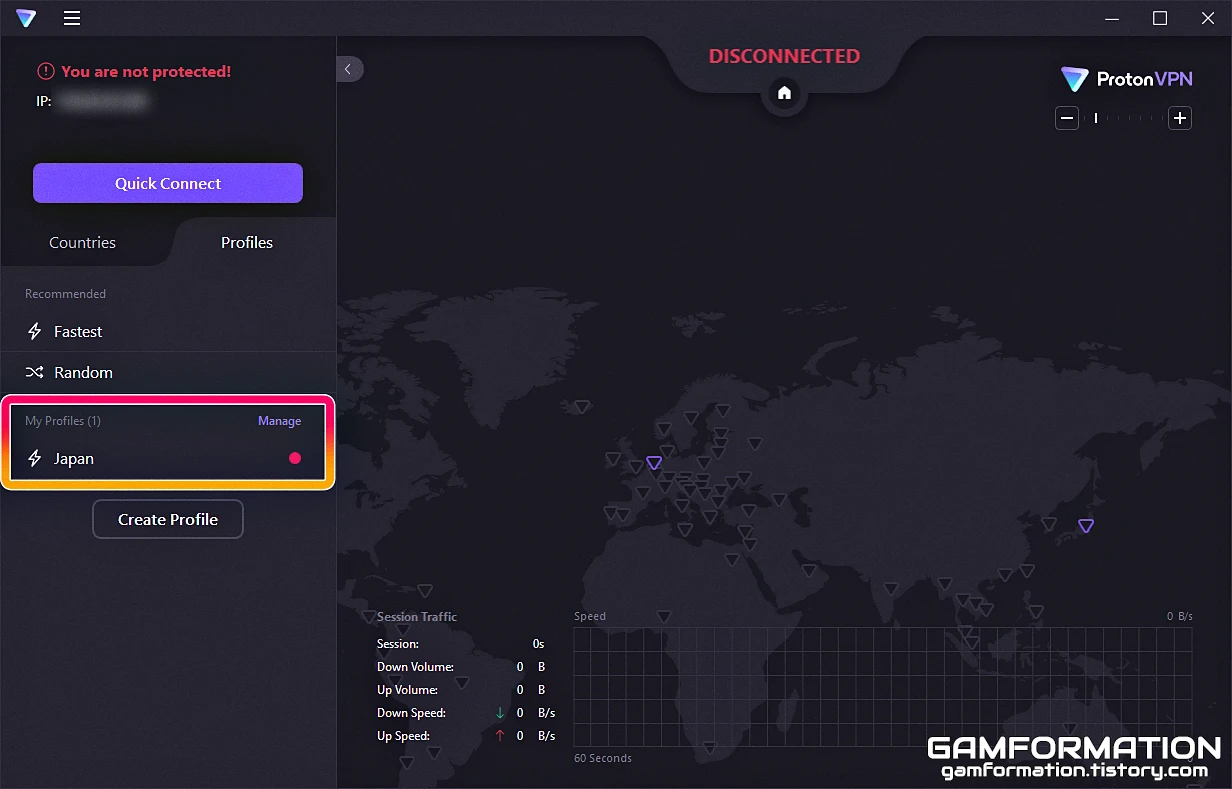Click the DISCONNECTED status label
This screenshot has height=789, width=1232.
pos(784,56)
